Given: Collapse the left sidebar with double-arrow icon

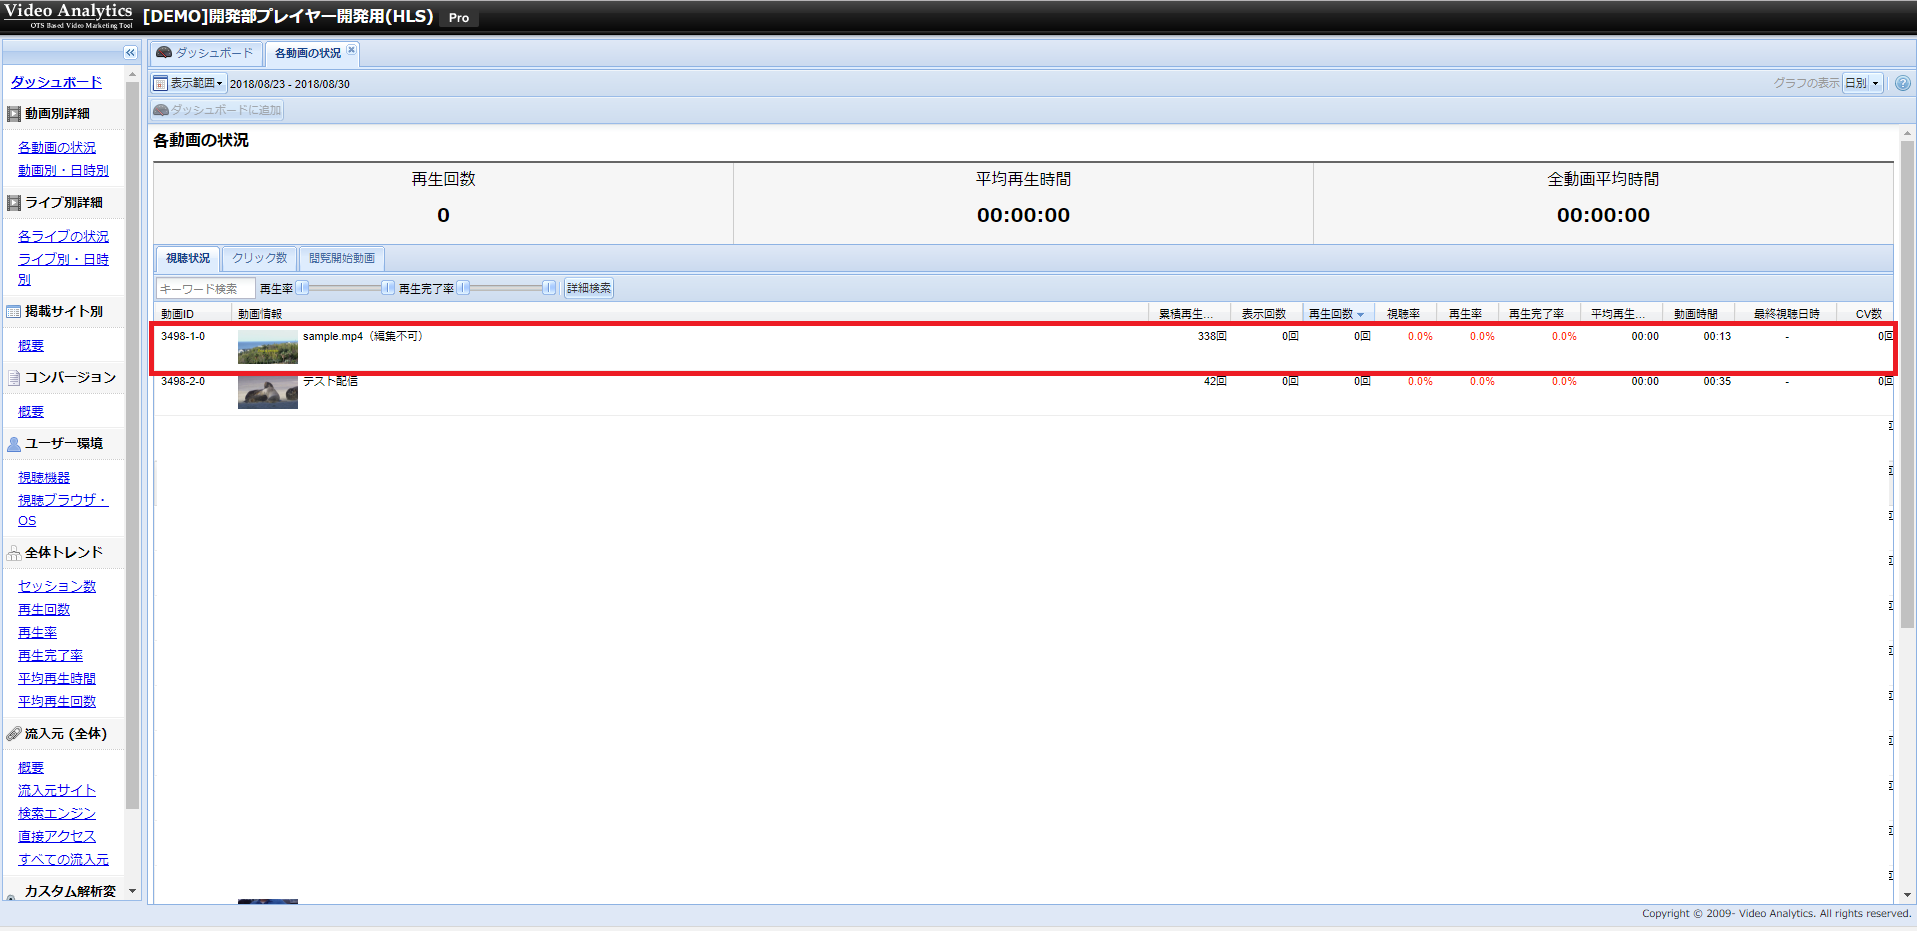Looking at the screenshot, I should pos(130,53).
